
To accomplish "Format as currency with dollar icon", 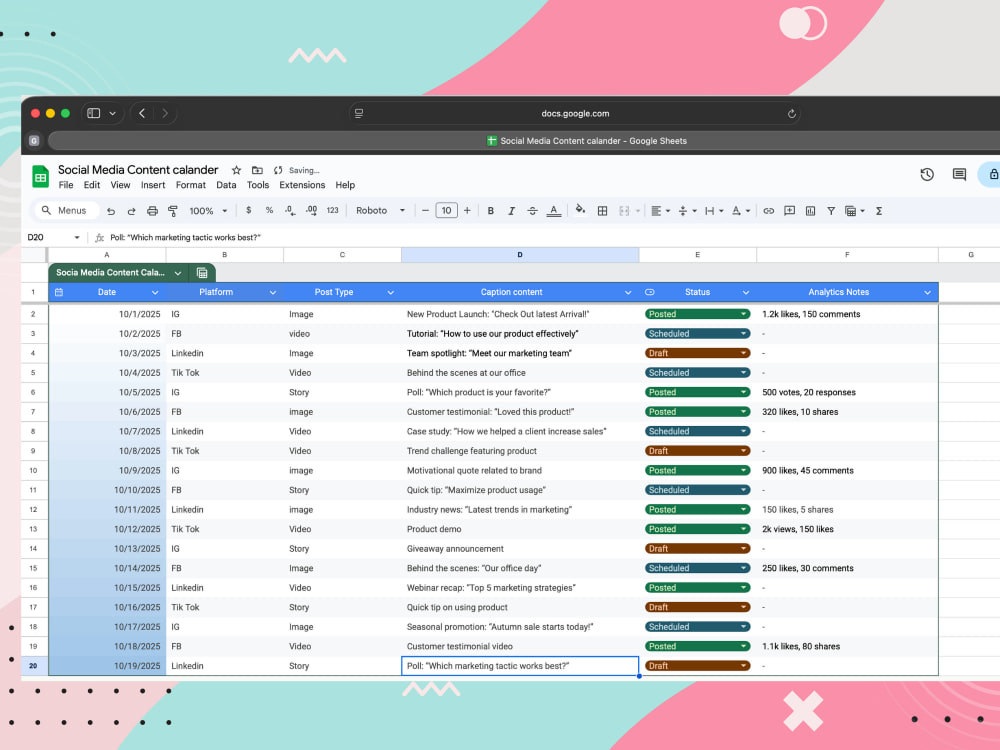I will click(249, 210).
